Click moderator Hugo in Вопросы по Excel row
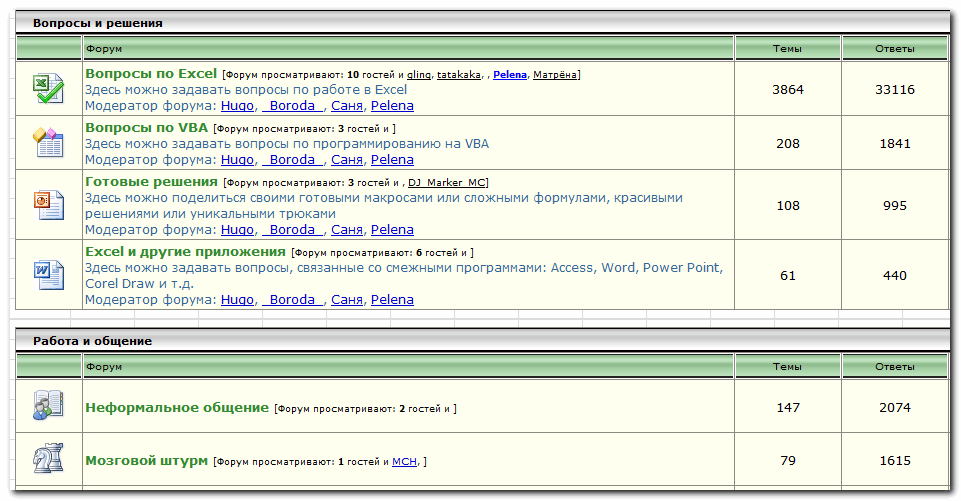Image resolution: width=961 pixels, height=501 pixels. tap(237, 105)
